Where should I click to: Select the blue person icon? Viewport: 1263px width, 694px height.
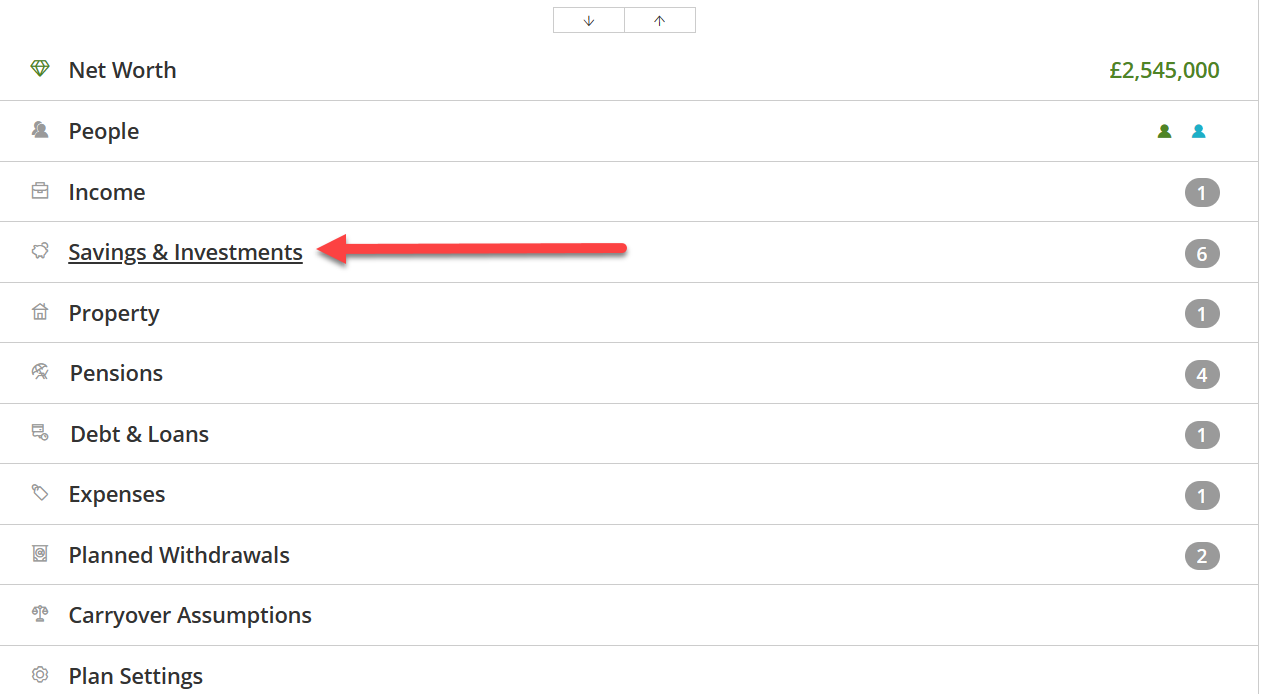point(1198,131)
